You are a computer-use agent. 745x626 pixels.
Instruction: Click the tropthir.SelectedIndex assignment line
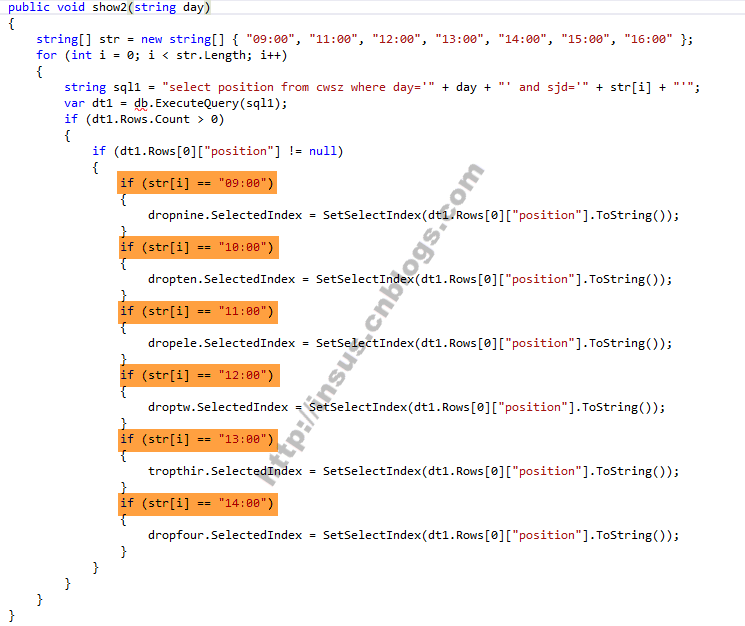[x=413, y=471]
